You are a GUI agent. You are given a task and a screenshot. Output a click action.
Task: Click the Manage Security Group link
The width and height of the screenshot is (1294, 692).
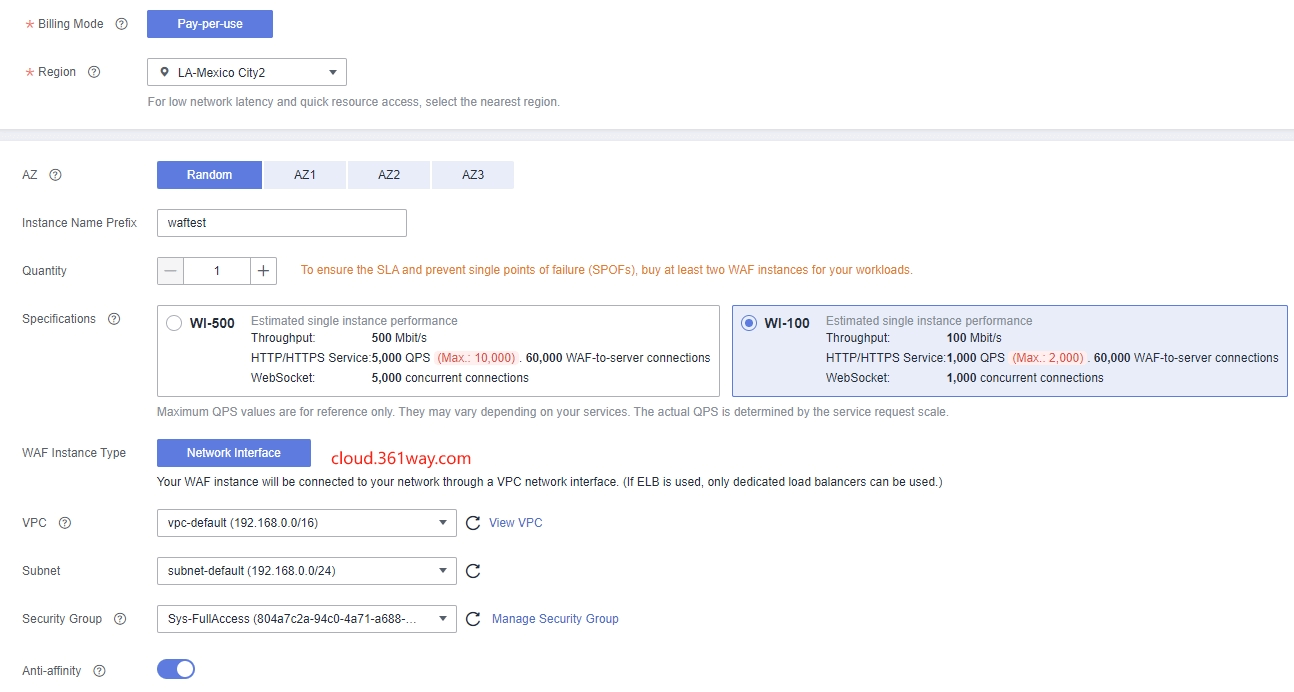tap(554, 618)
